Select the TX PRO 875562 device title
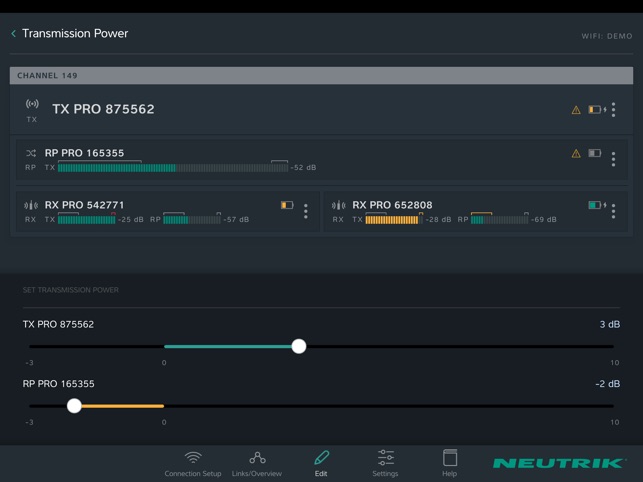 [x=103, y=109]
